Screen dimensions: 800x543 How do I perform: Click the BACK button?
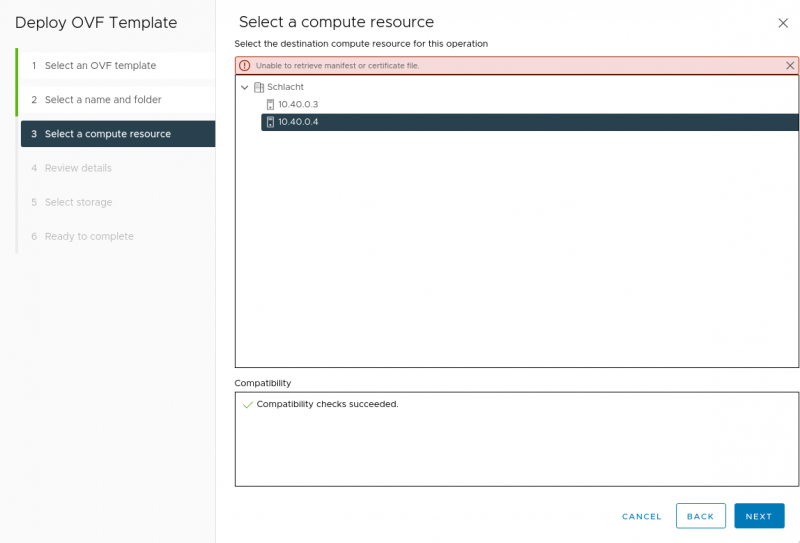[700, 516]
